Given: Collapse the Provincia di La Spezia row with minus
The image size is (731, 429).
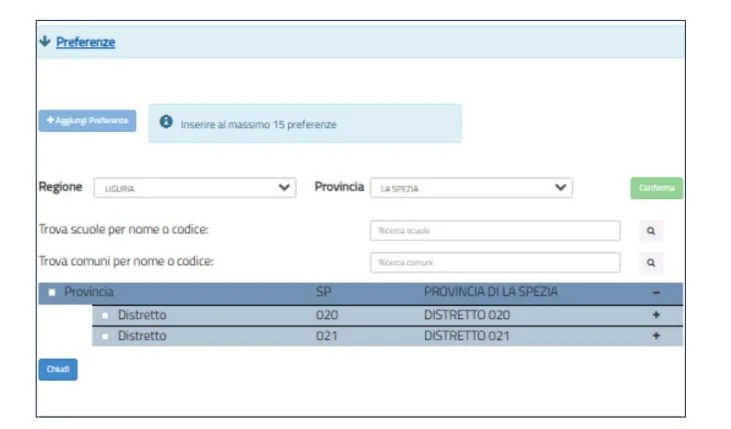Looking at the screenshot, I should tap(656, 293).
